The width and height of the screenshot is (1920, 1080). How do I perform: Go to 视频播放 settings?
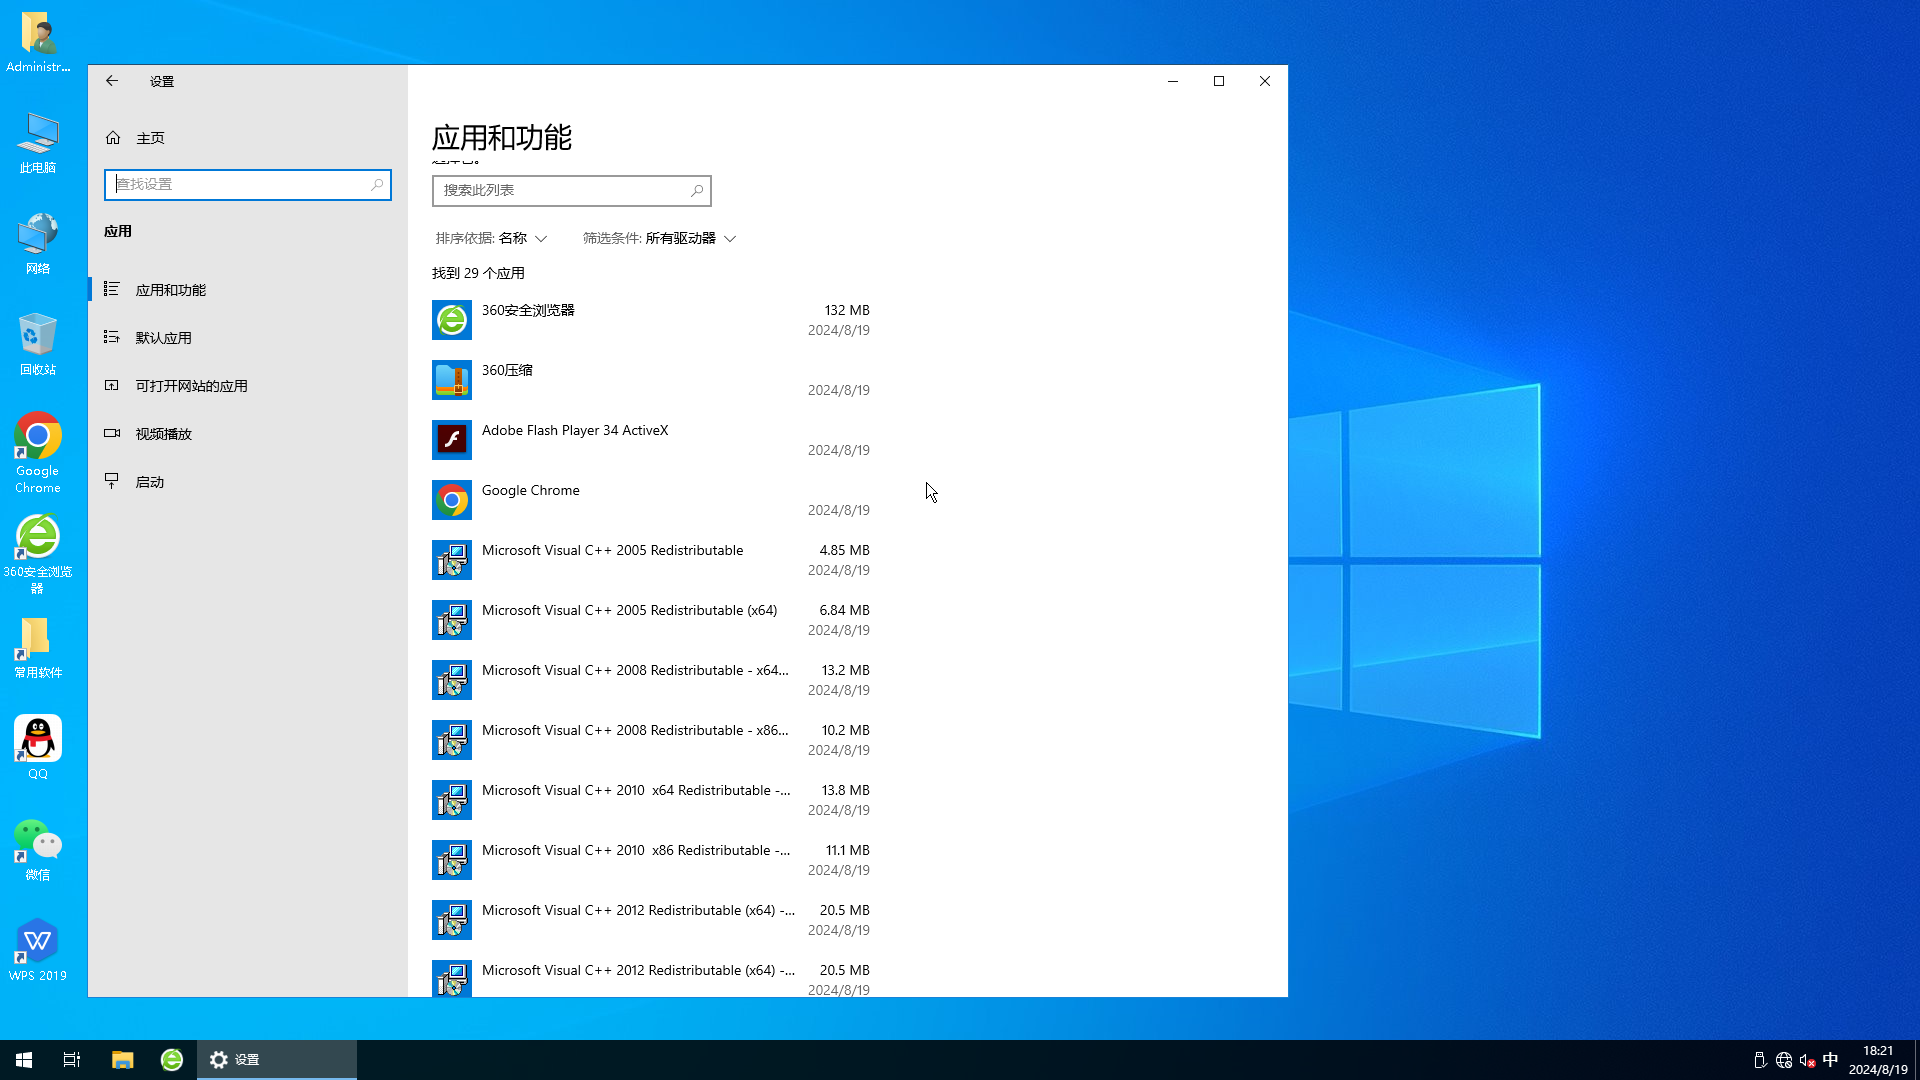click(248, 434)
